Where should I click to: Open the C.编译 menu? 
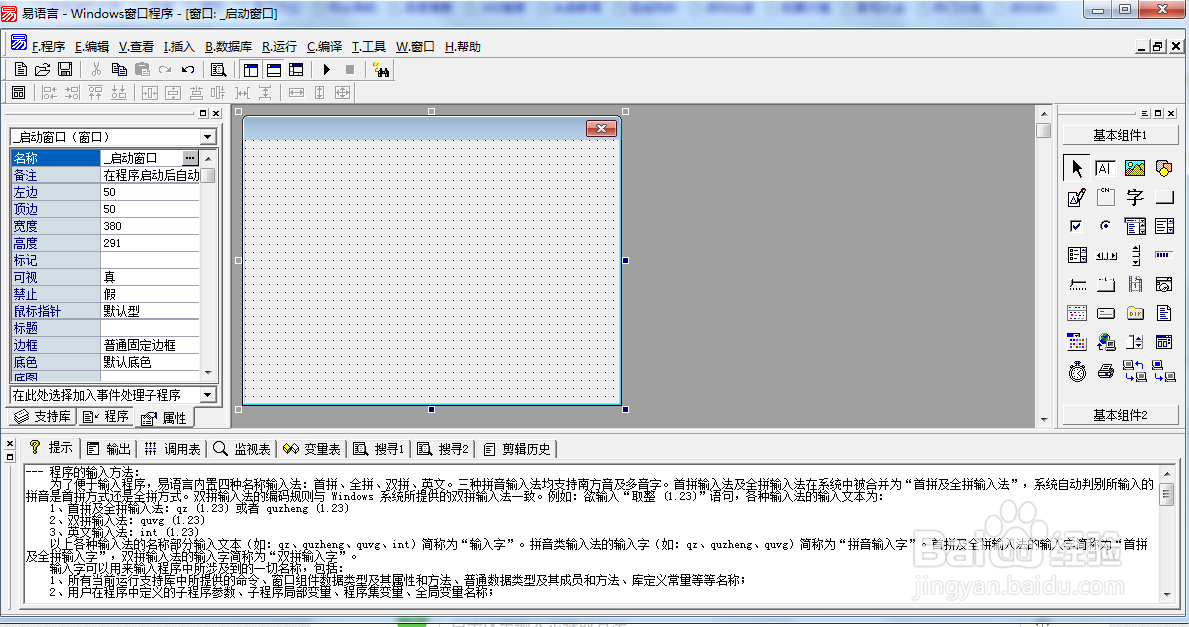(324, 46)
